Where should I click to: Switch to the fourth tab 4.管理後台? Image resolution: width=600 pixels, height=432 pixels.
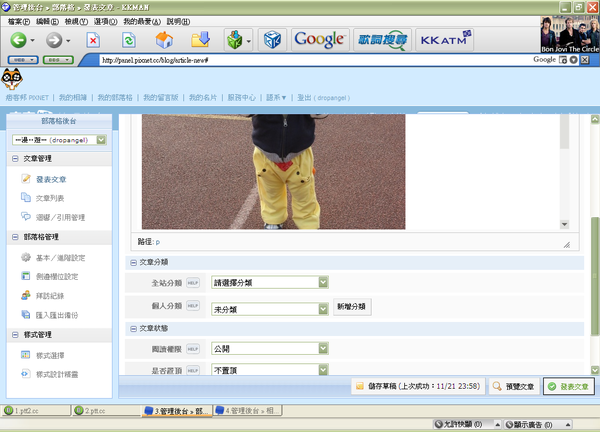(248, 411)
